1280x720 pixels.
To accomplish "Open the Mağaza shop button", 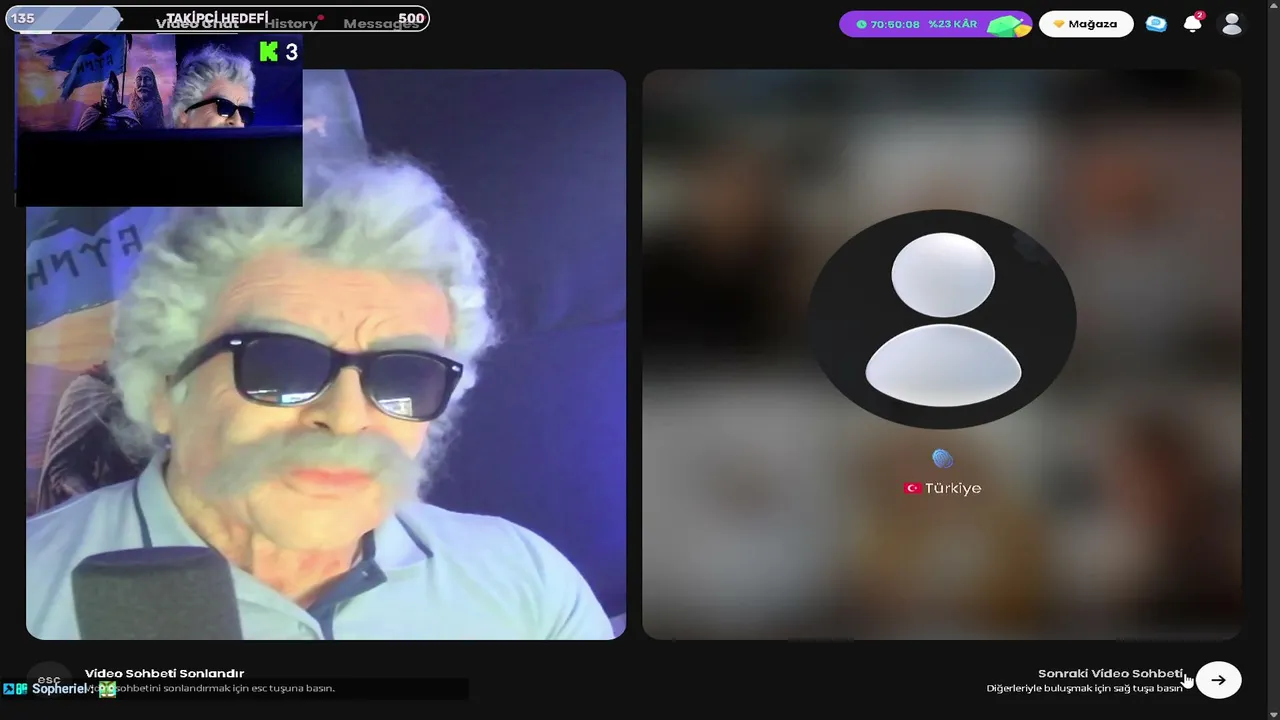I will pos(1086,24).
